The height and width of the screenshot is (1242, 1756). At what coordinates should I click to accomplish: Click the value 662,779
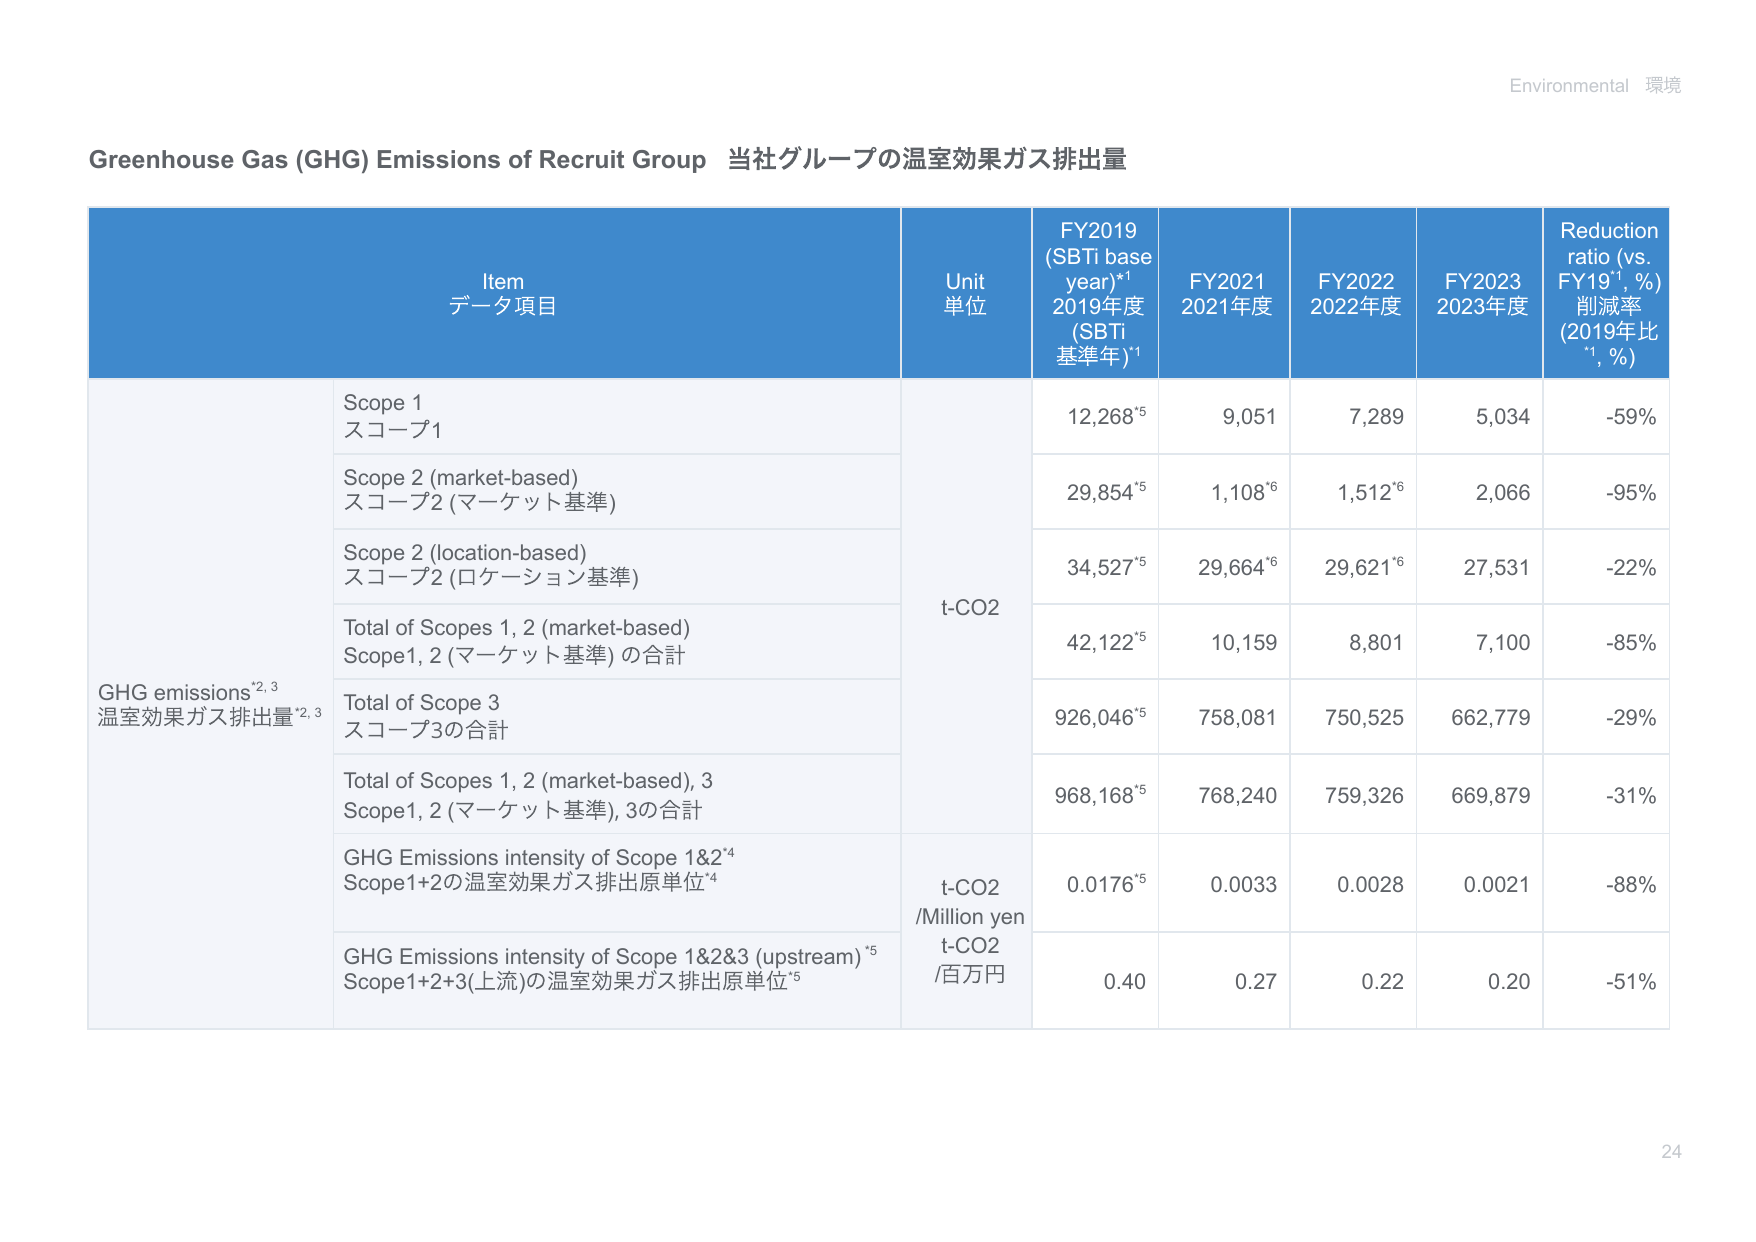(x=1491, y=717)
